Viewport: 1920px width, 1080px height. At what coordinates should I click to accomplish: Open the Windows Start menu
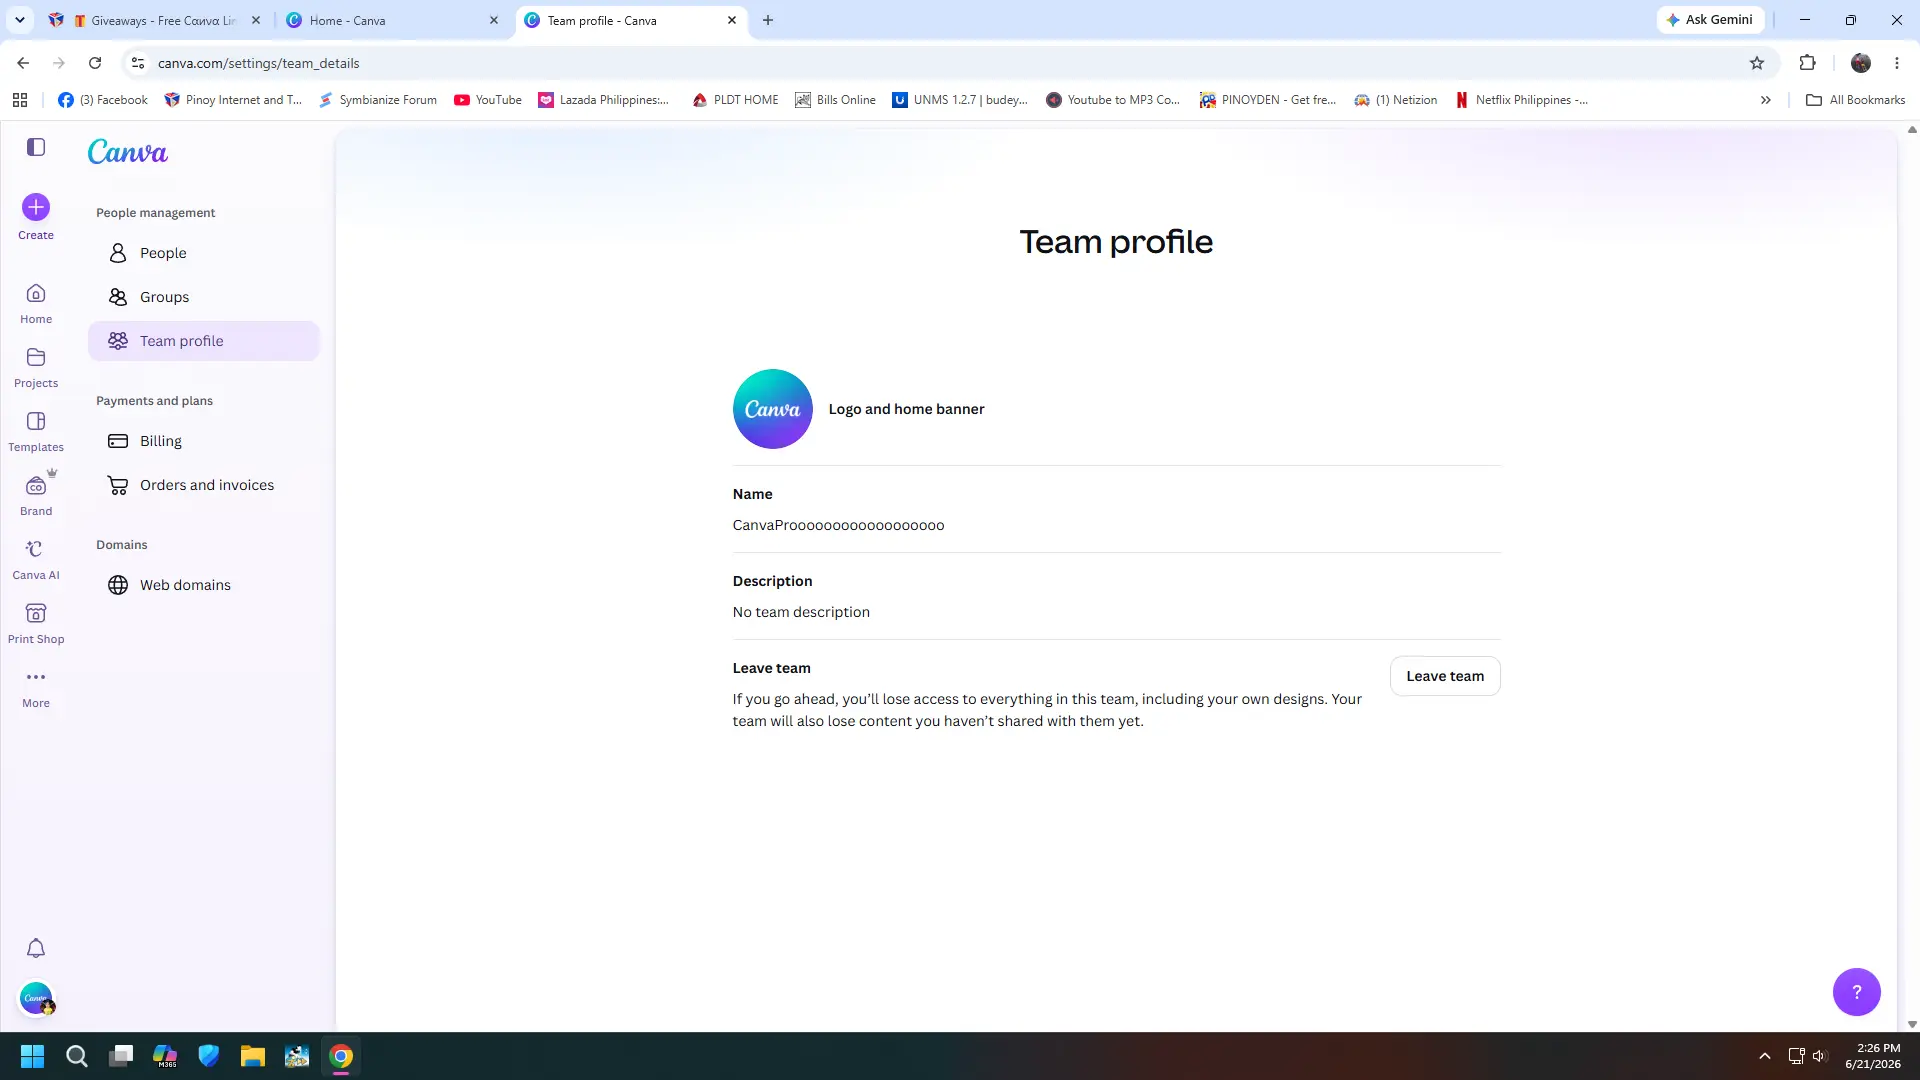(32, 1056)
